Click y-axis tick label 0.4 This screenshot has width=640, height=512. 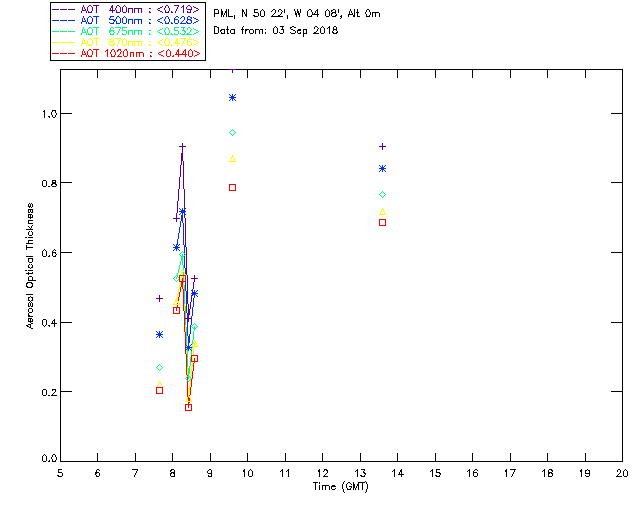click(49, 323)
